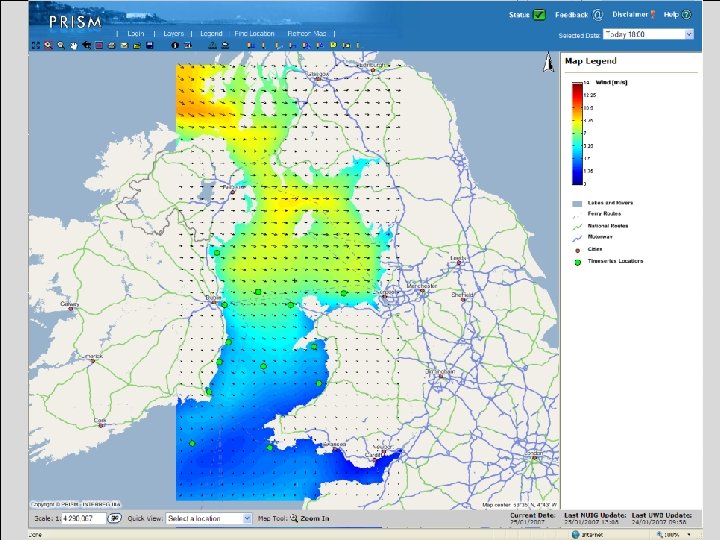720x540 pixels.
Task: Click the Help link text
Action: pos(671,14)
